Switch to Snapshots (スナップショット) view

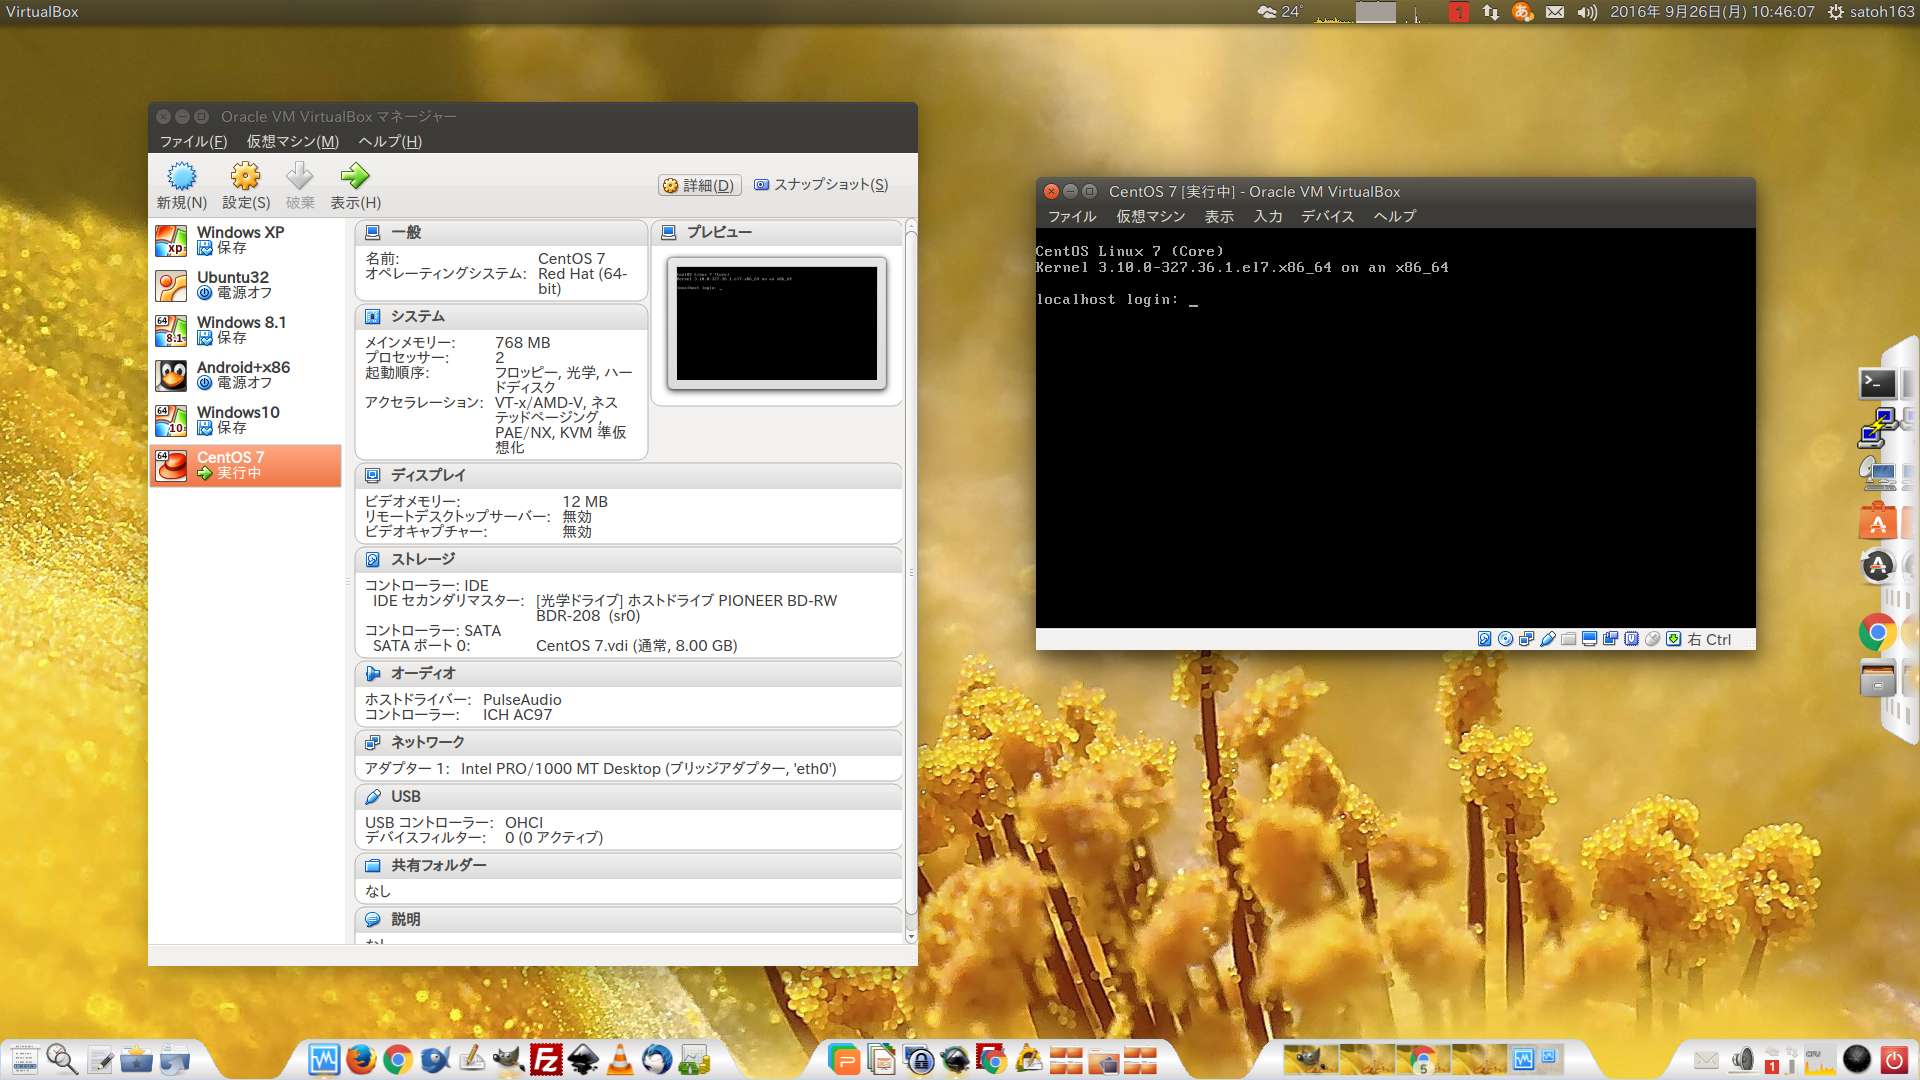[821, 185]
